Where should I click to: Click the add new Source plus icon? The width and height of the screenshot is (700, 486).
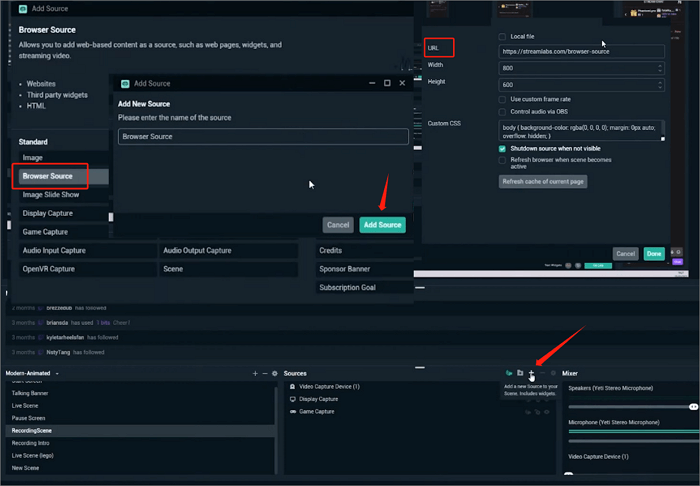(x=531, y=373)
